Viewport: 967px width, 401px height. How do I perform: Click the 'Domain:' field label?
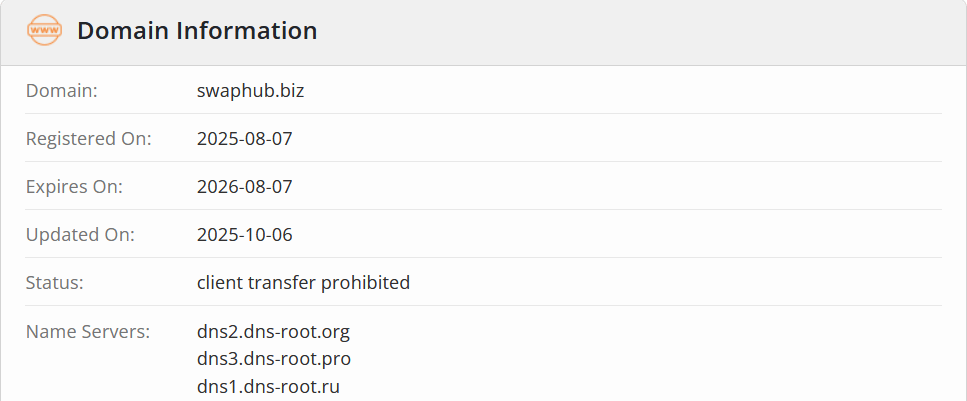point(62,91)
